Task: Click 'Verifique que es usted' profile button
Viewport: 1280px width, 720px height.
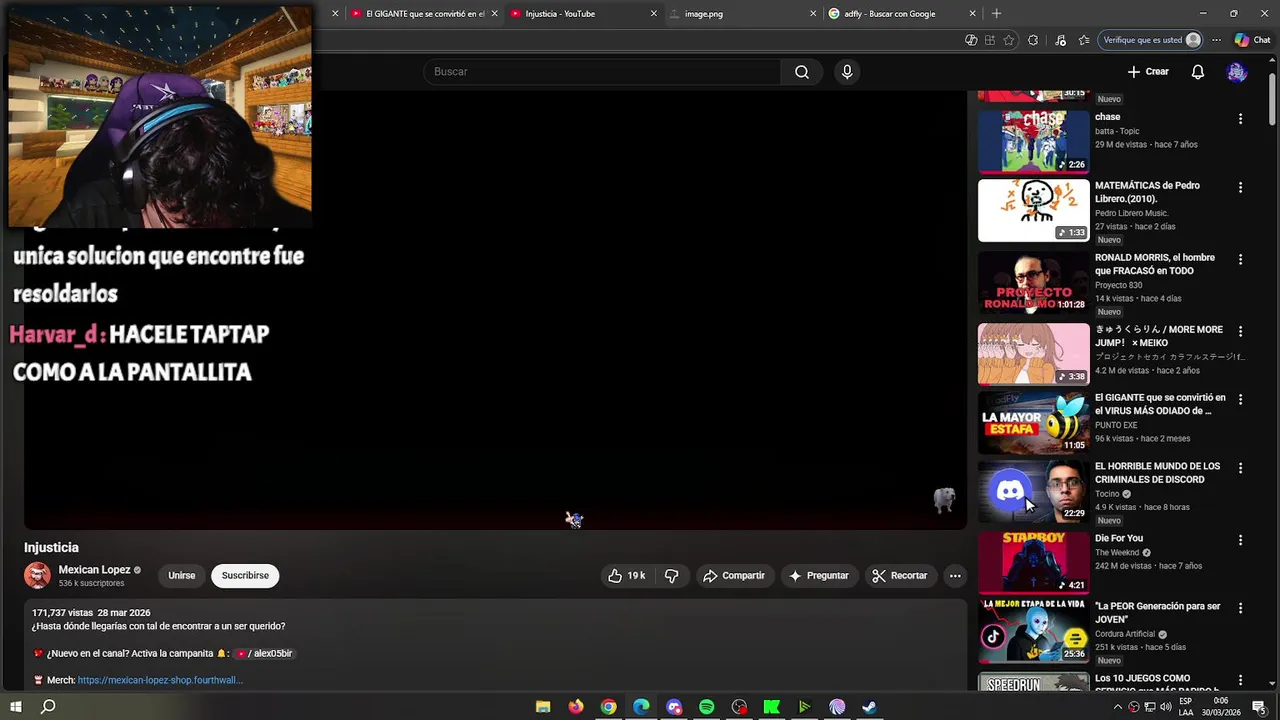Action: point(1151,40)
